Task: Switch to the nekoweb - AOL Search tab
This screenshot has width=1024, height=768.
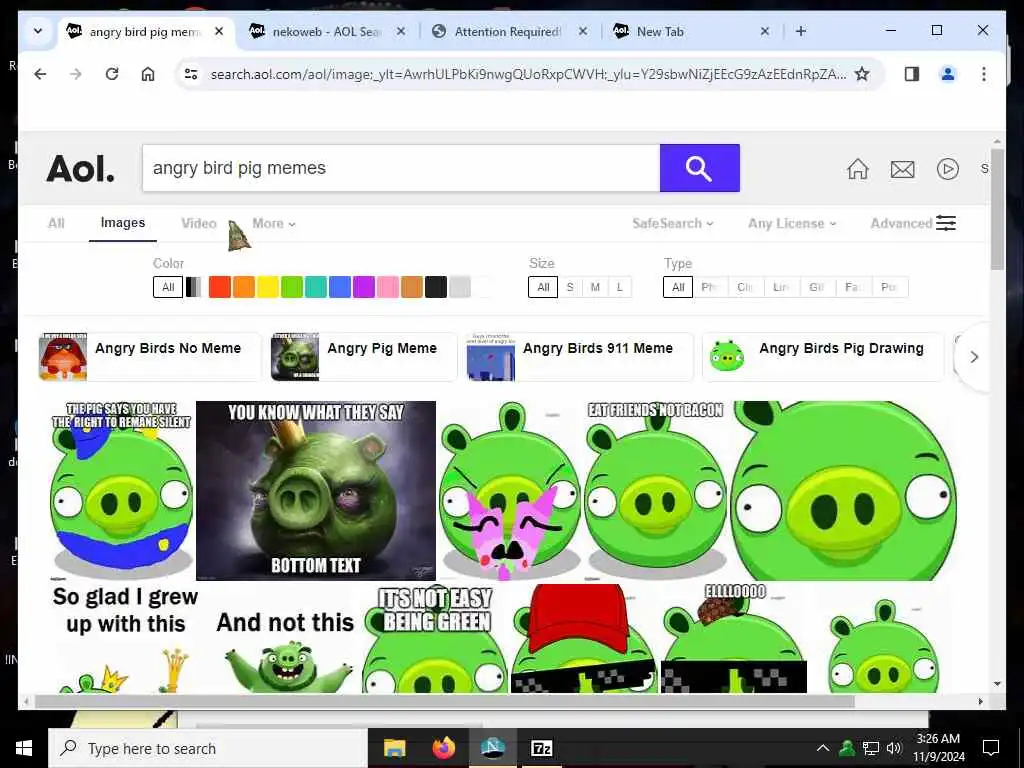Action: pos(327,31)
